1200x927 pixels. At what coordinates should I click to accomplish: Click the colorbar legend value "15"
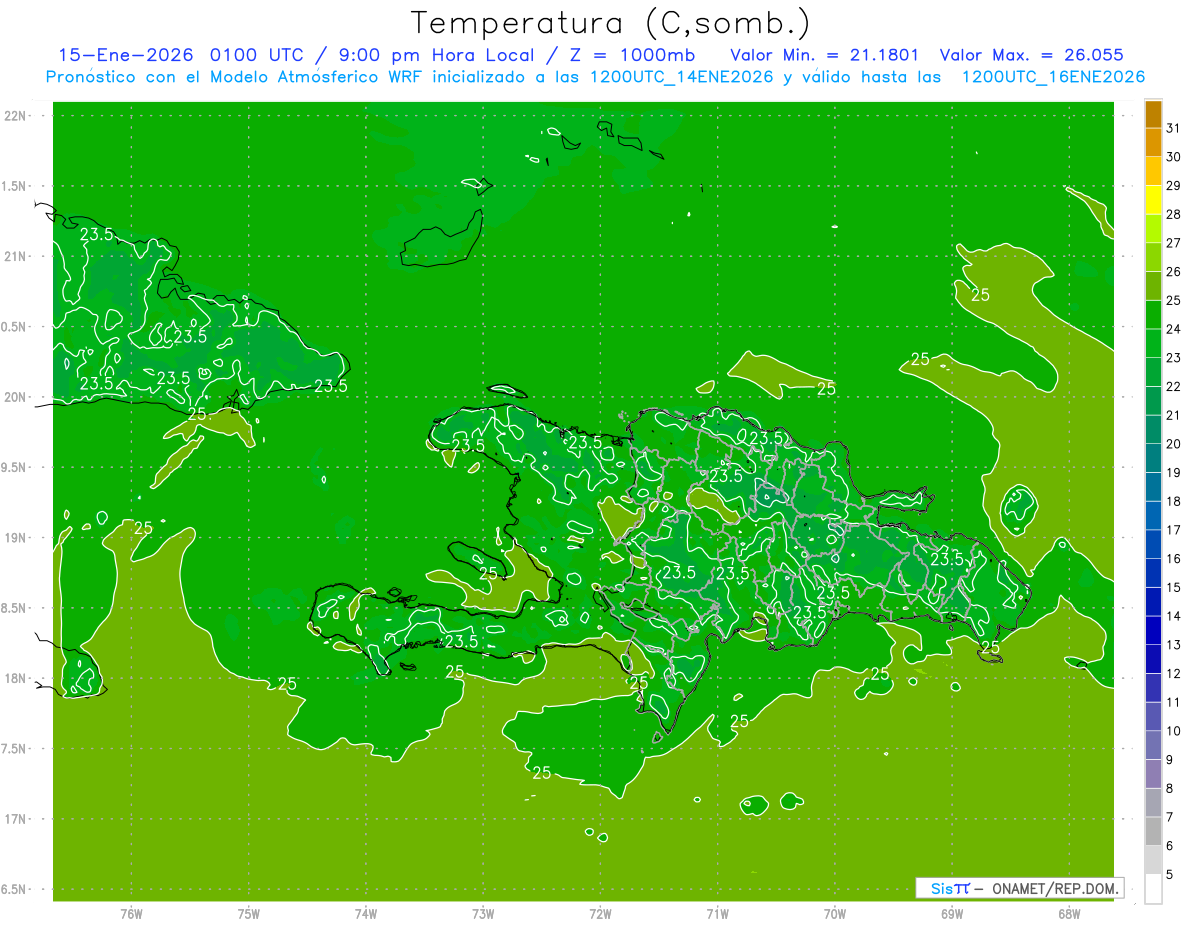1173,587
